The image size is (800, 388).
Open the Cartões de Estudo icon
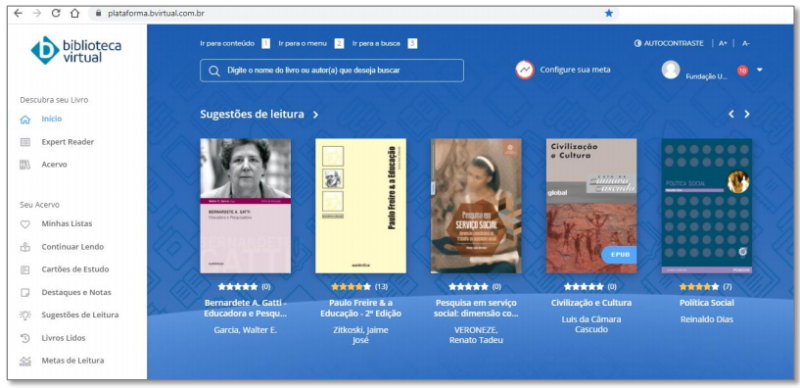25,270
